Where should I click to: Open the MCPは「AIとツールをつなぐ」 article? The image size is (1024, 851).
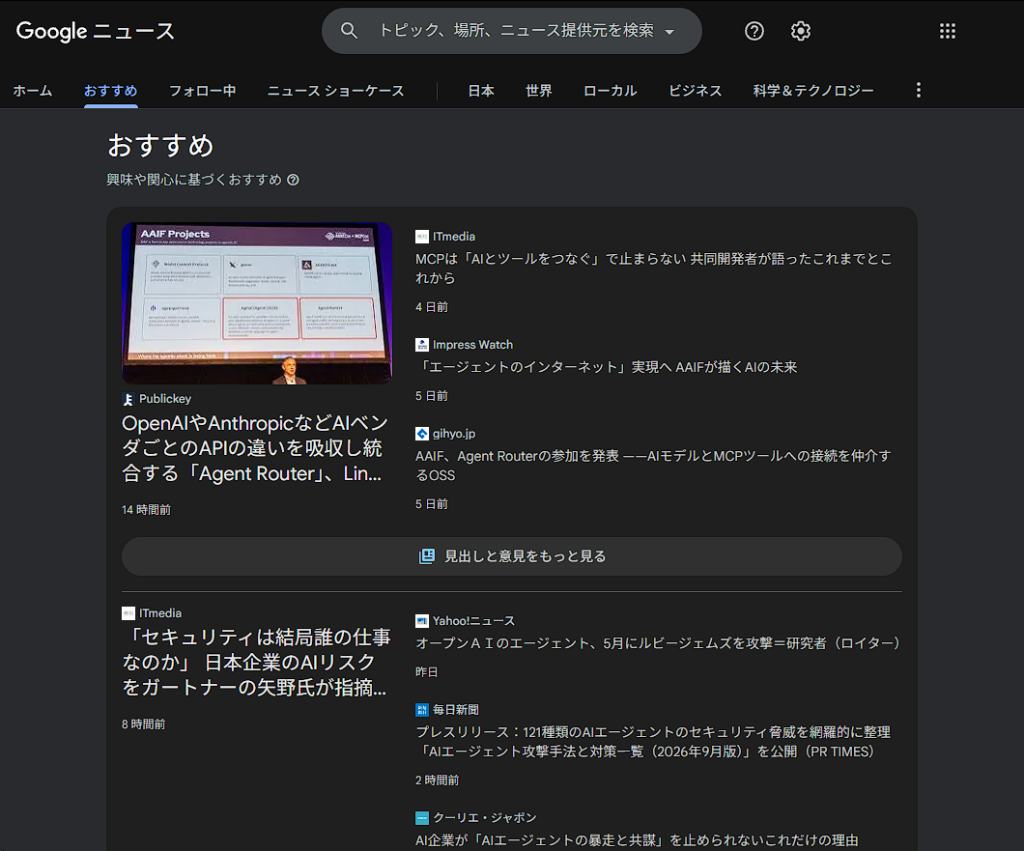click(x=654, y=268)
